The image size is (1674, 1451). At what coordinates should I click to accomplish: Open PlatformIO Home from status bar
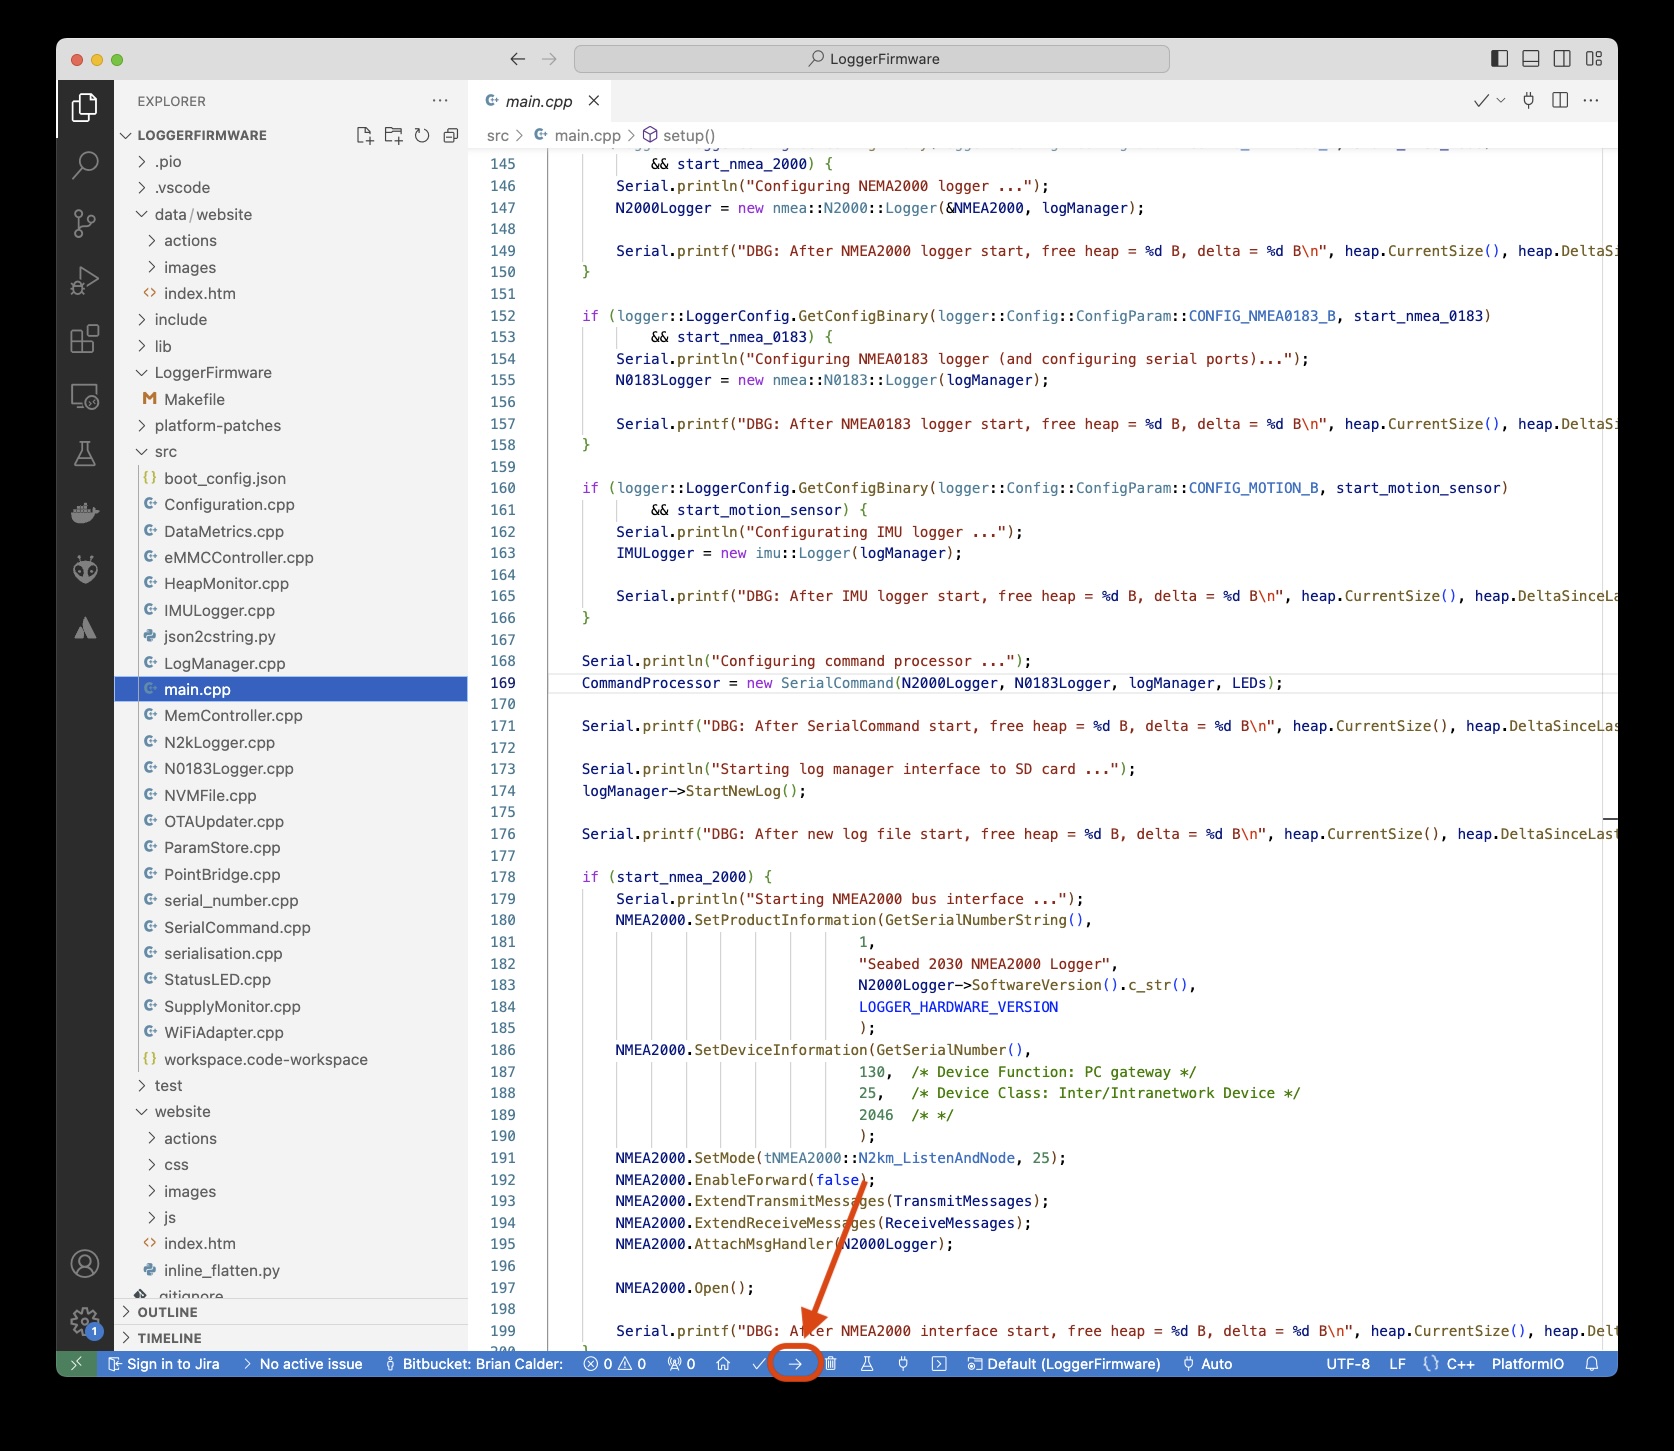(723, 1364)
